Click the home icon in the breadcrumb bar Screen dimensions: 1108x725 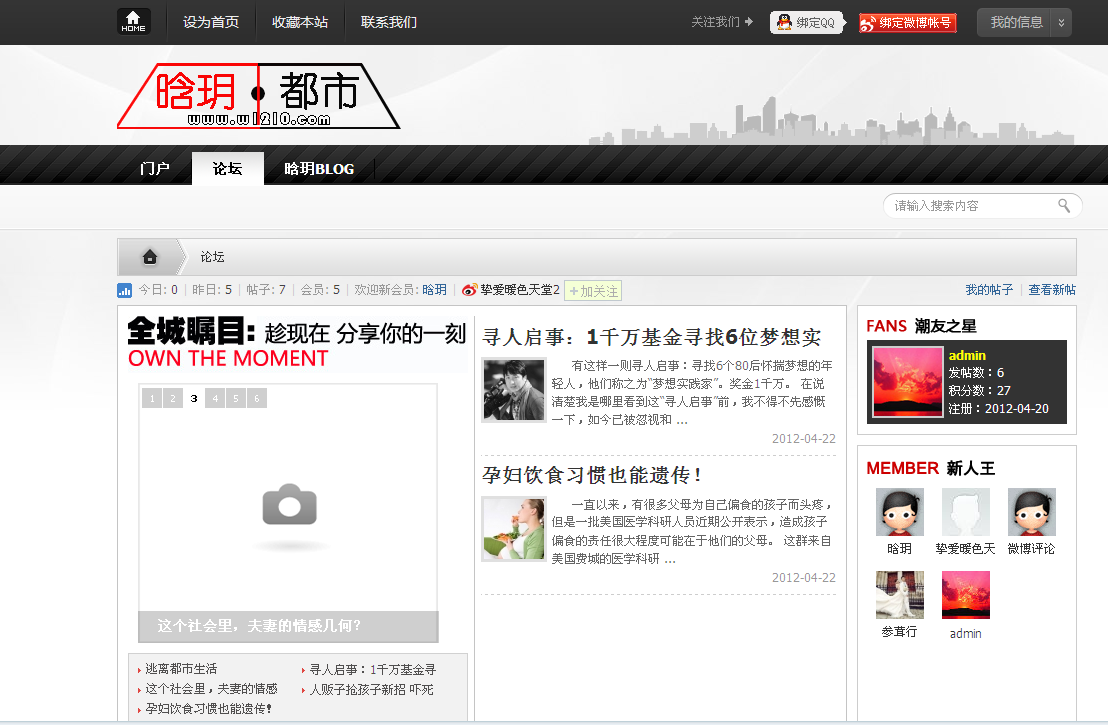[x=148, y=256]
